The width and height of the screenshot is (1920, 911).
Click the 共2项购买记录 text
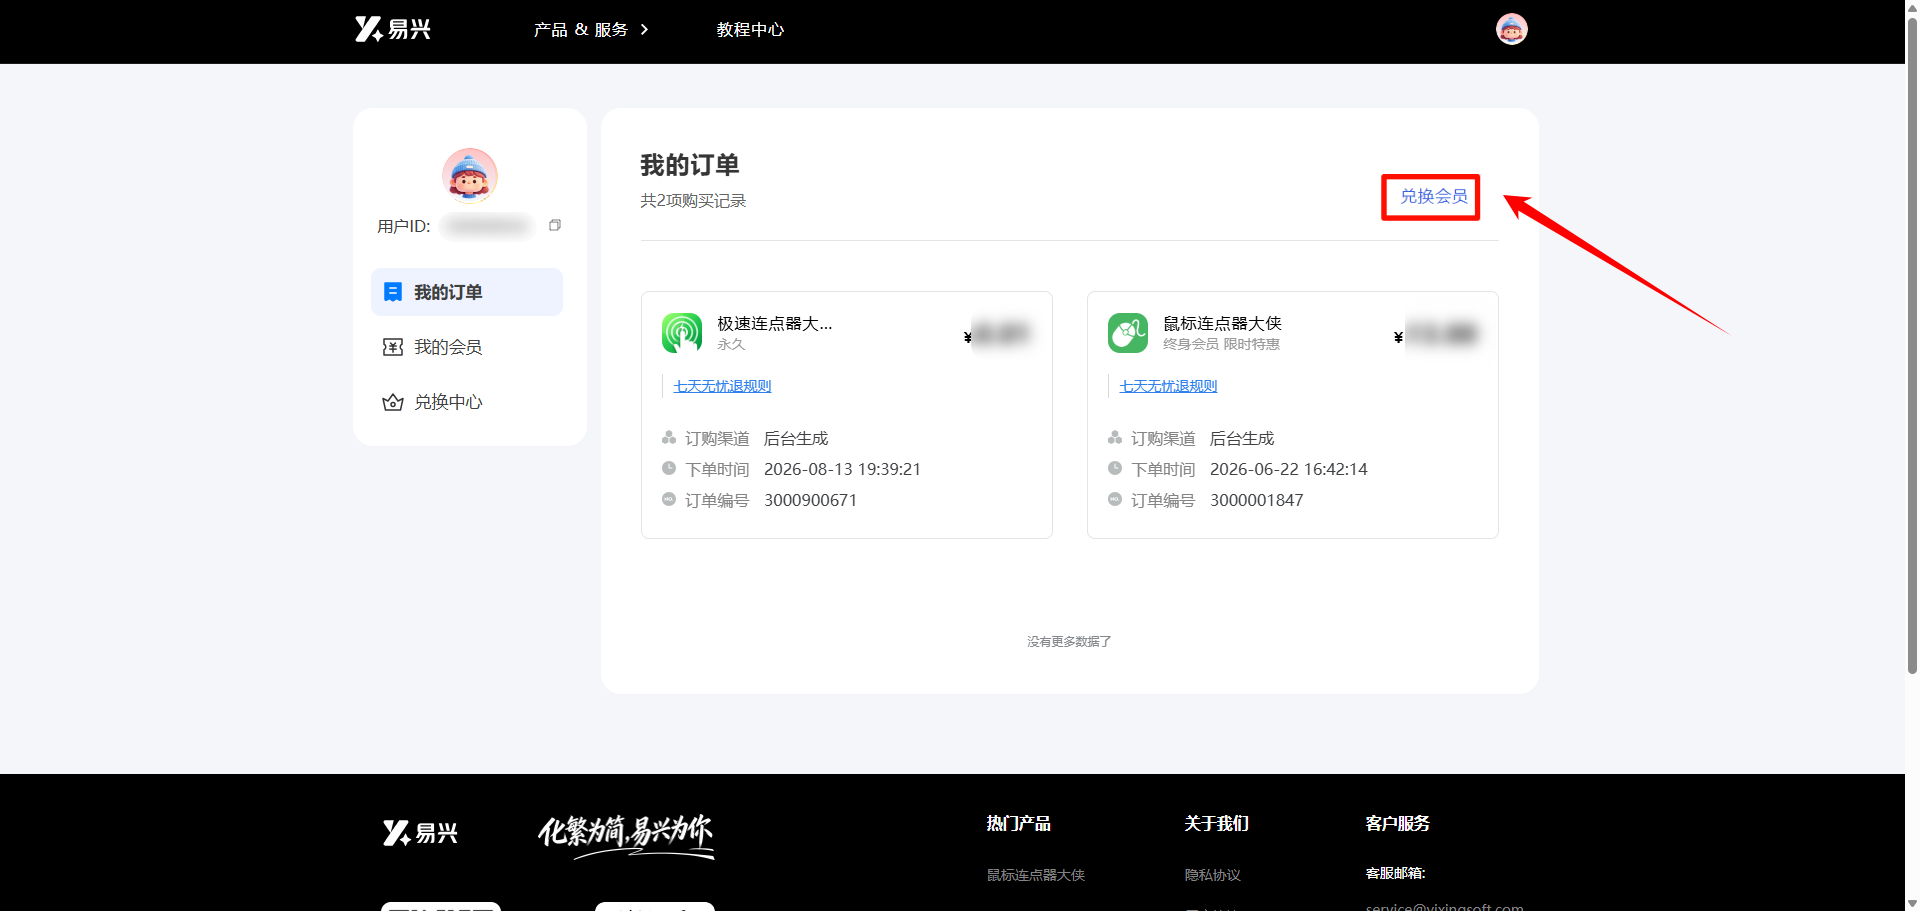click(693, 201)
